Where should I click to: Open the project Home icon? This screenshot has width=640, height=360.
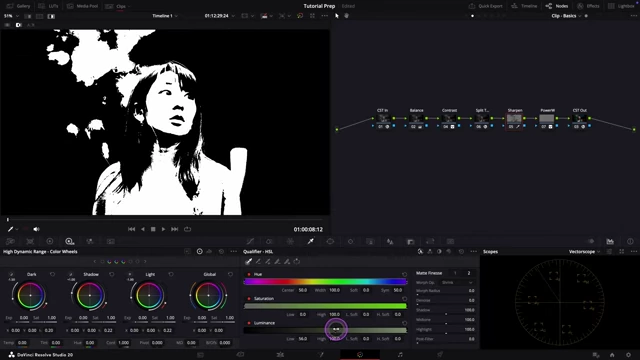[612, 355]
